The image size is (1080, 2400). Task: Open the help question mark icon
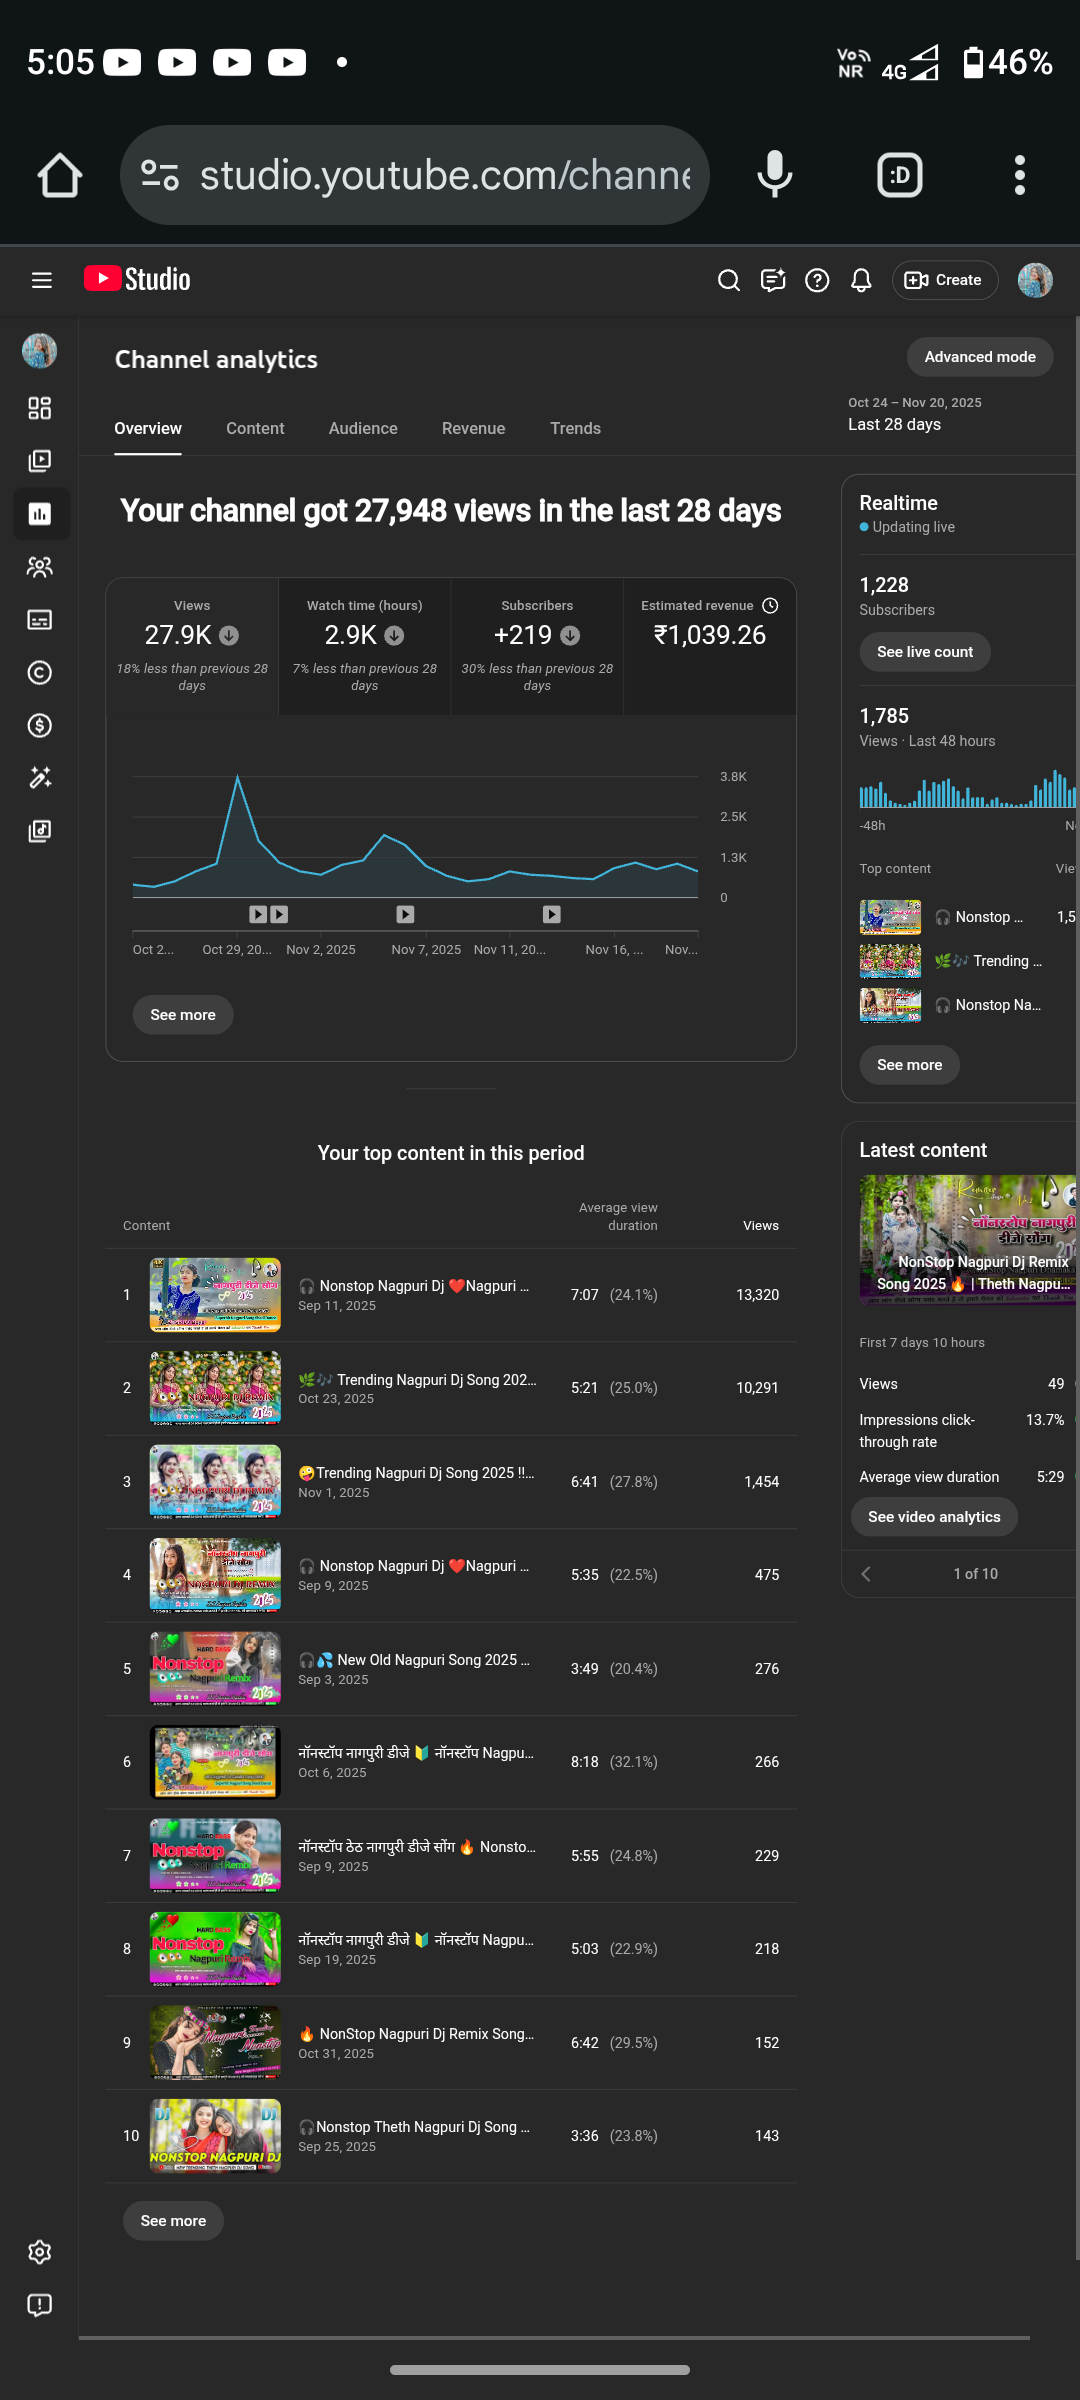pos(817,280)
